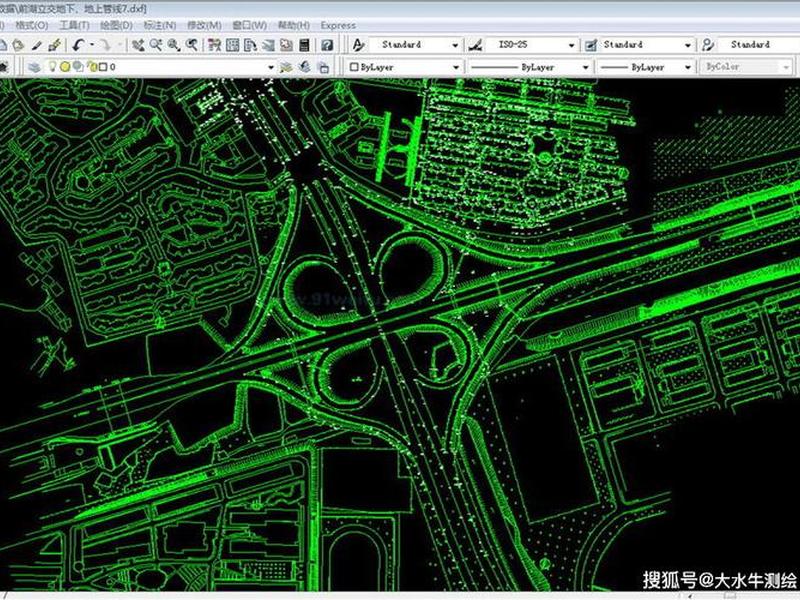Expand the layer list dropdown
The image size is (800, 600).
pos(271,67)
